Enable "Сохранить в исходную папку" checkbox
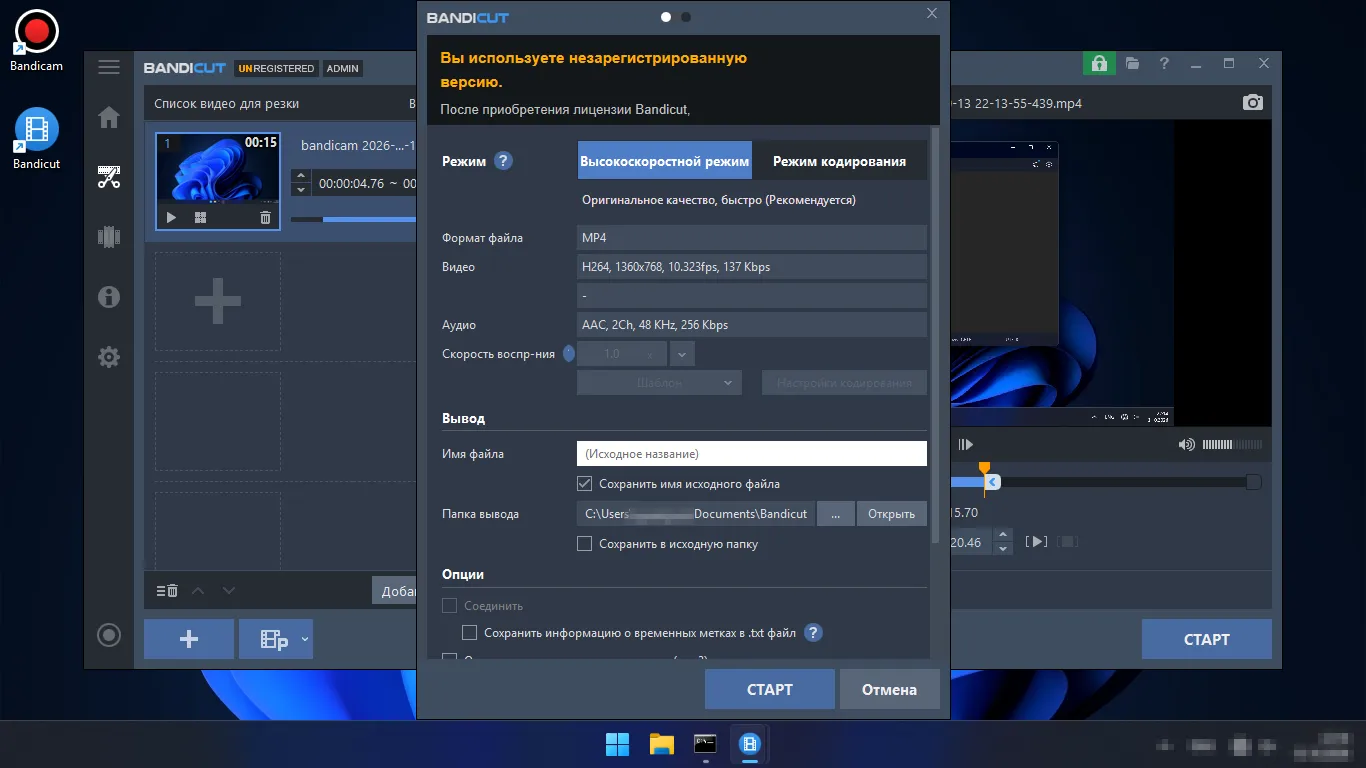The height and width of the screenshot is (768, 1366). pyautogui.click(x=585, y=544)
